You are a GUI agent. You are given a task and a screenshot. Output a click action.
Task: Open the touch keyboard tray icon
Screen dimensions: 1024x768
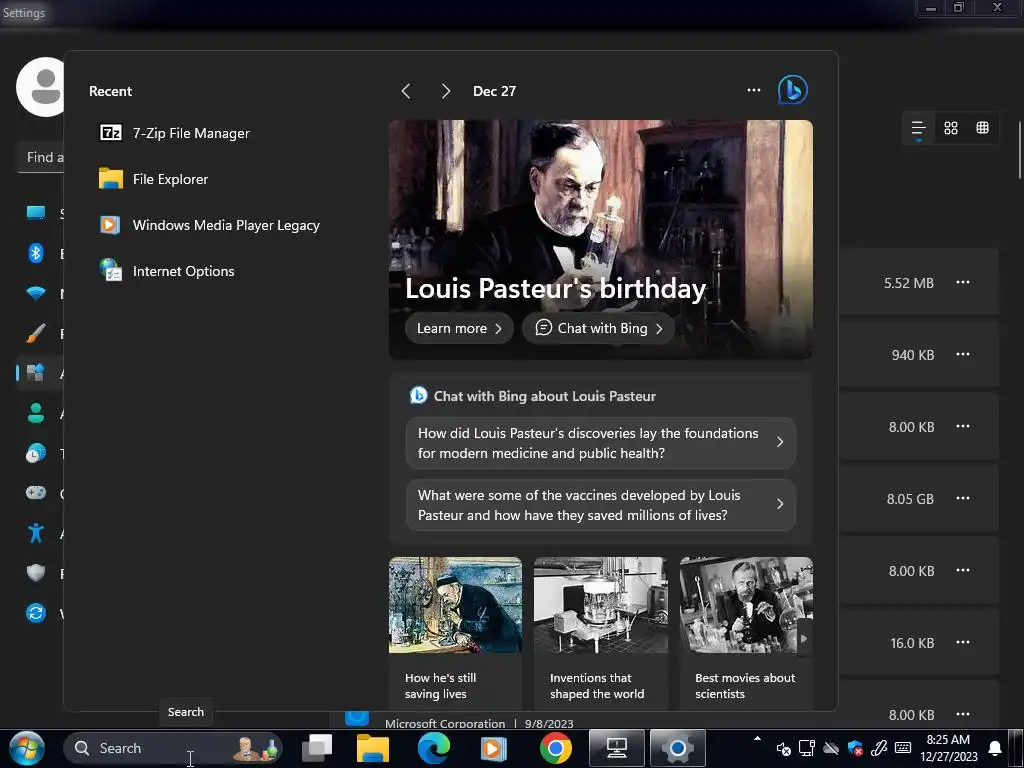click(903, 748)
